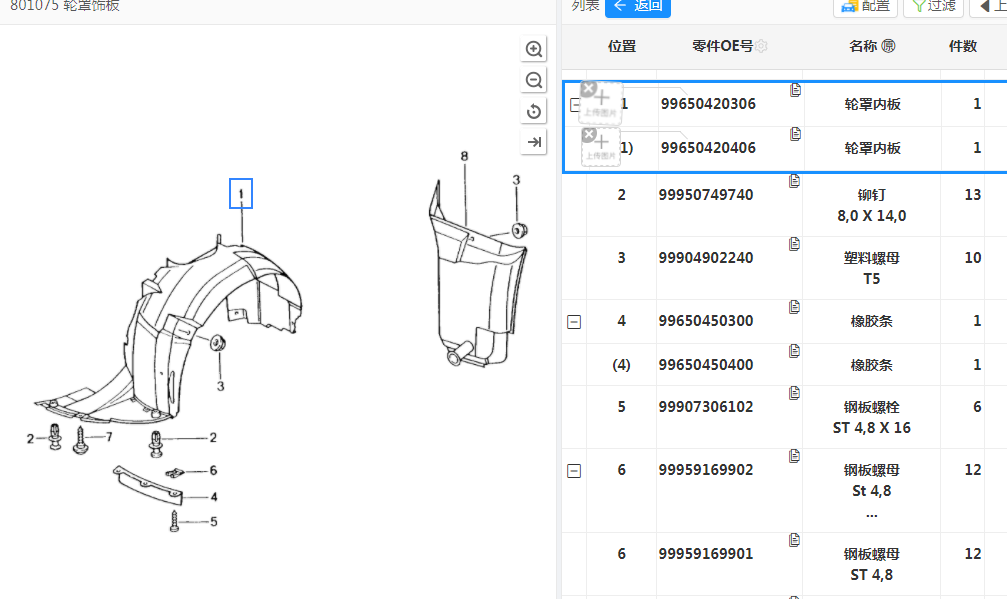Toggle the 原 icon beside 名称
Screen dimensions: 1007x599
[888, 46]
